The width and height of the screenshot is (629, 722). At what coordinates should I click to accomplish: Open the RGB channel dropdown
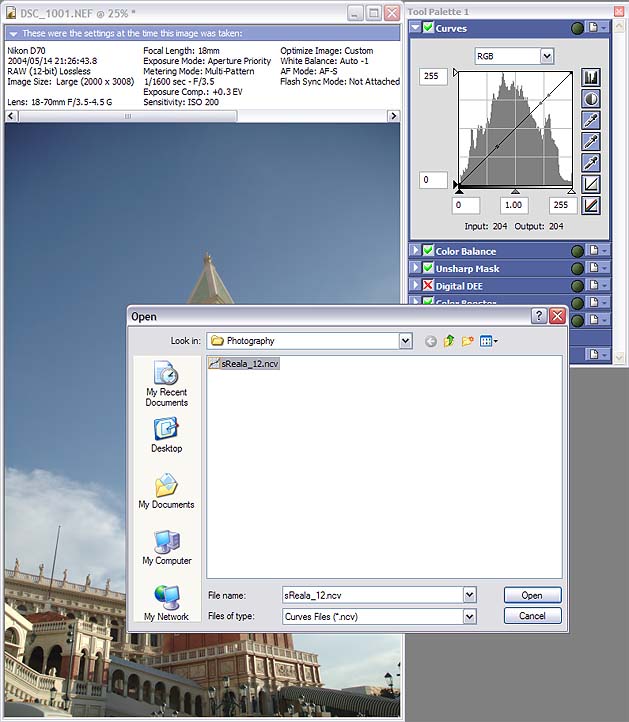(x=546, y=57)
